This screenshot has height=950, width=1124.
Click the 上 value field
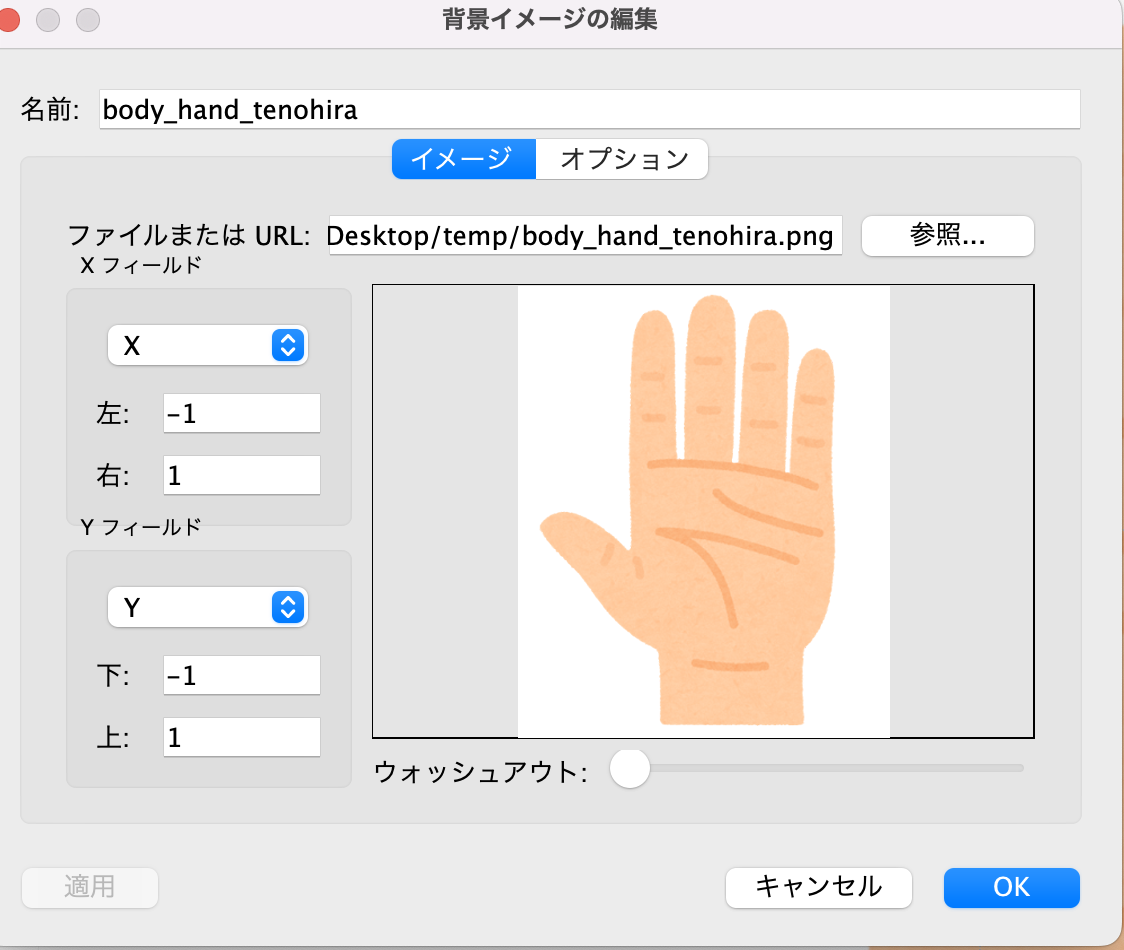242,736
